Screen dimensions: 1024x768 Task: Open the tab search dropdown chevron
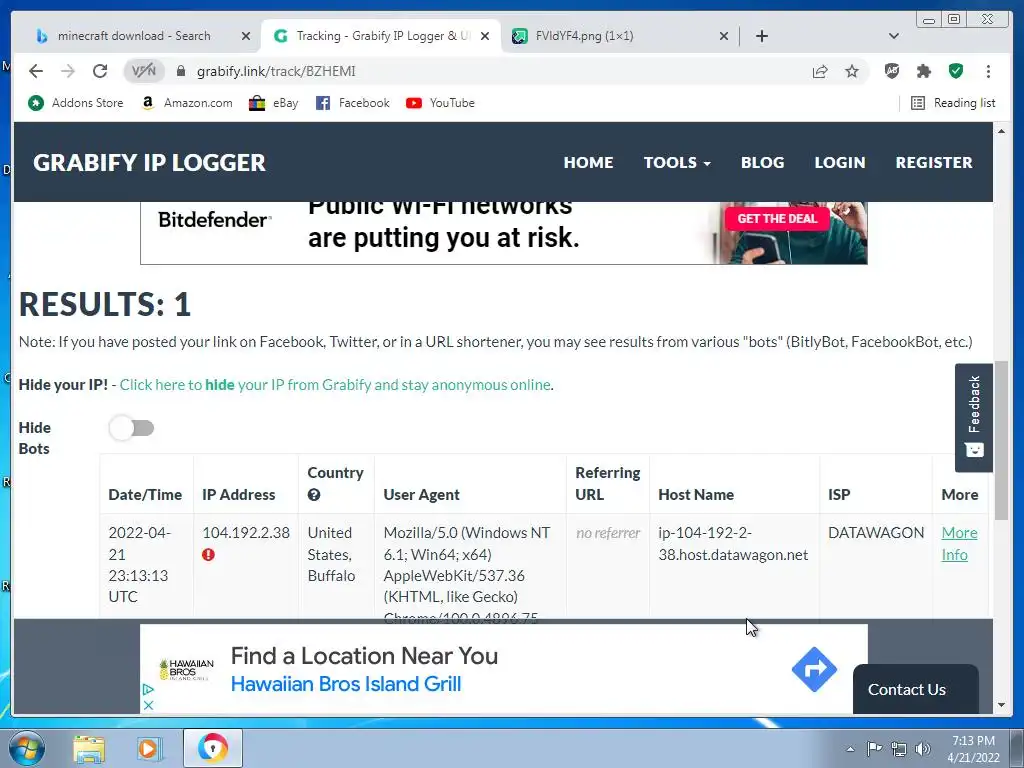(894, 36)
